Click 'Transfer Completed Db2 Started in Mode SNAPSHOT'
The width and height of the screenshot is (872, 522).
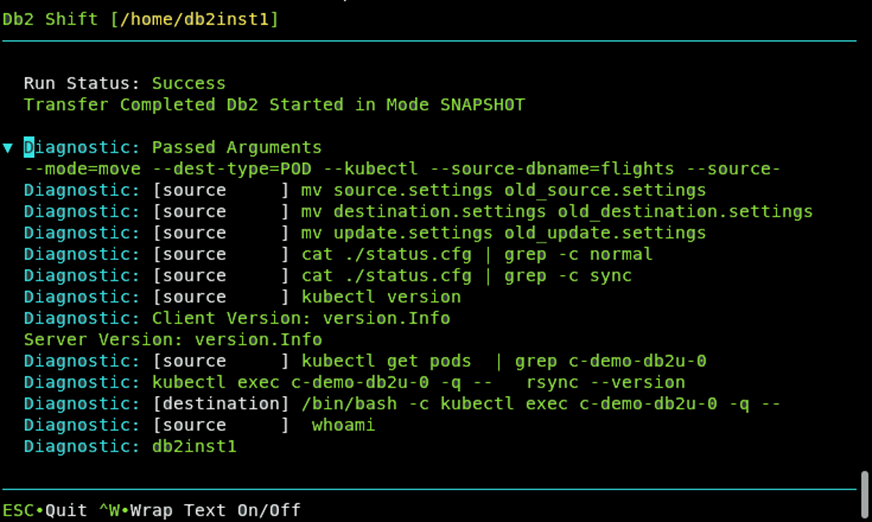point(274,105)
